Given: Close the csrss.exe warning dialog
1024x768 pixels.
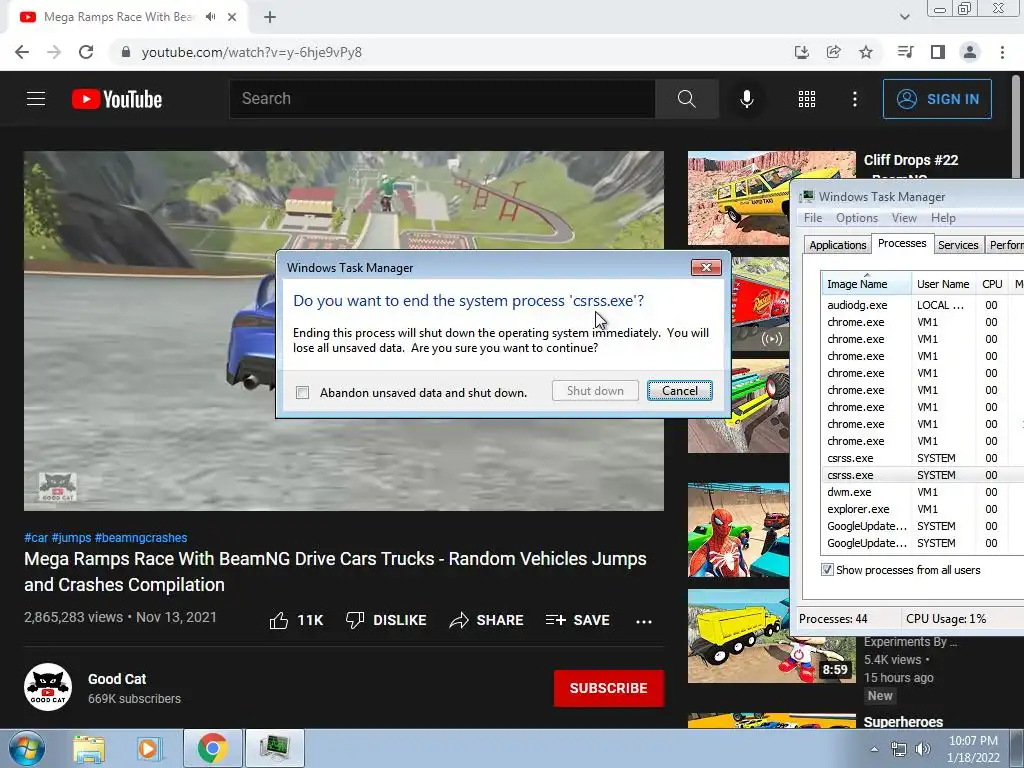Looking at the screenshot, I should pos(706,267).
